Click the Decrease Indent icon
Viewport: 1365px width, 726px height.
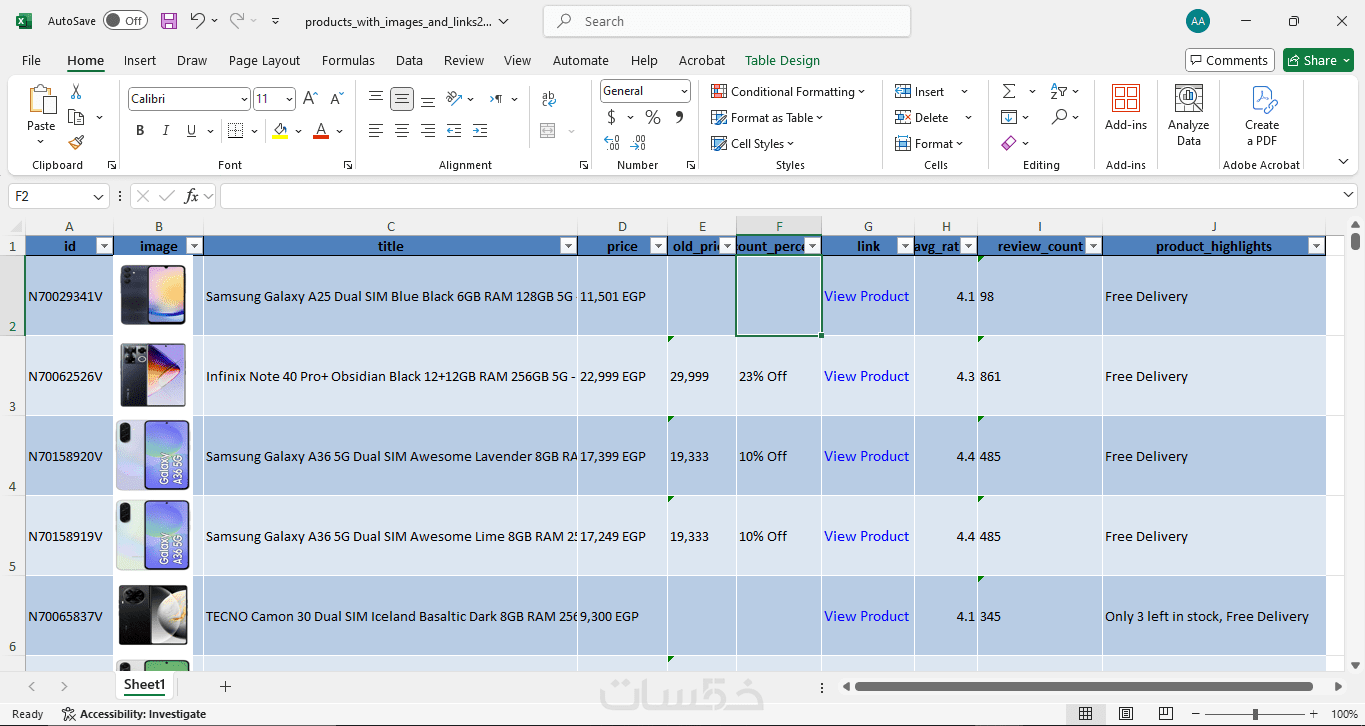tap(454, 131)
